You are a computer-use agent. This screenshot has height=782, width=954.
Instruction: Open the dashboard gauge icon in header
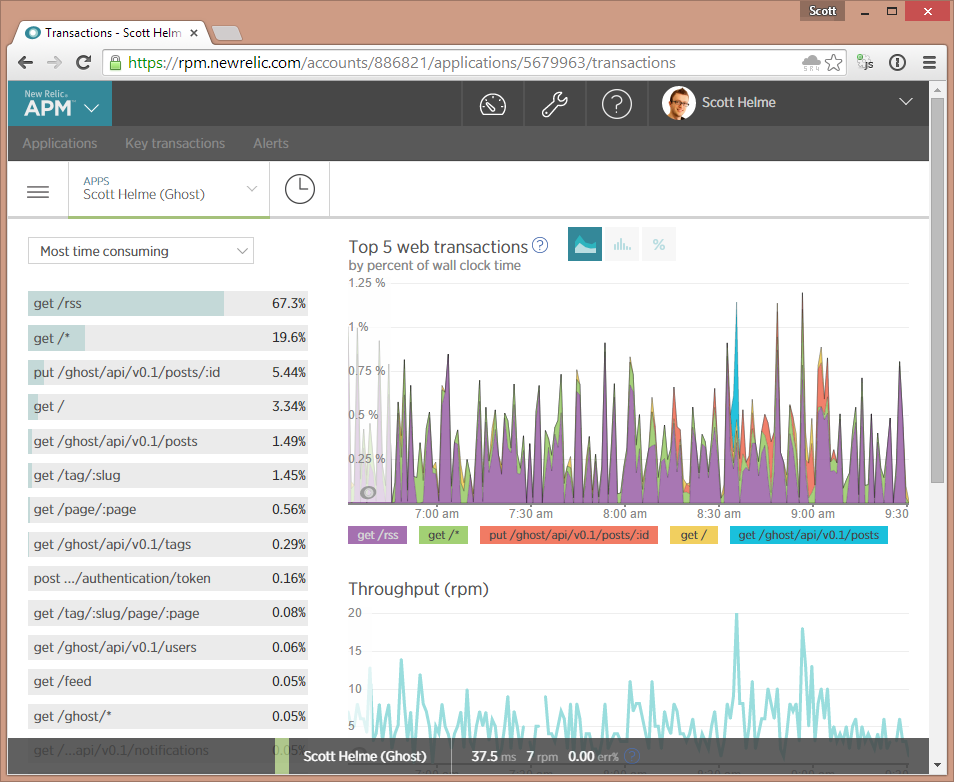[x=493, y=104]
